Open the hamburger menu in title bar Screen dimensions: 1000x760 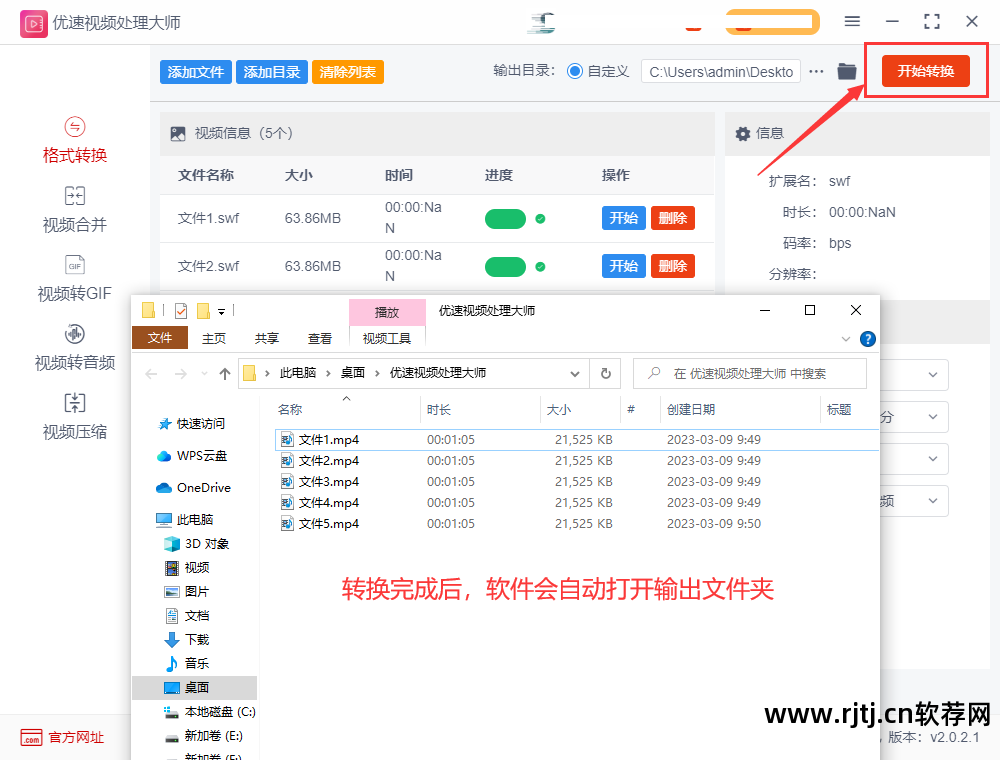[852, 22]
